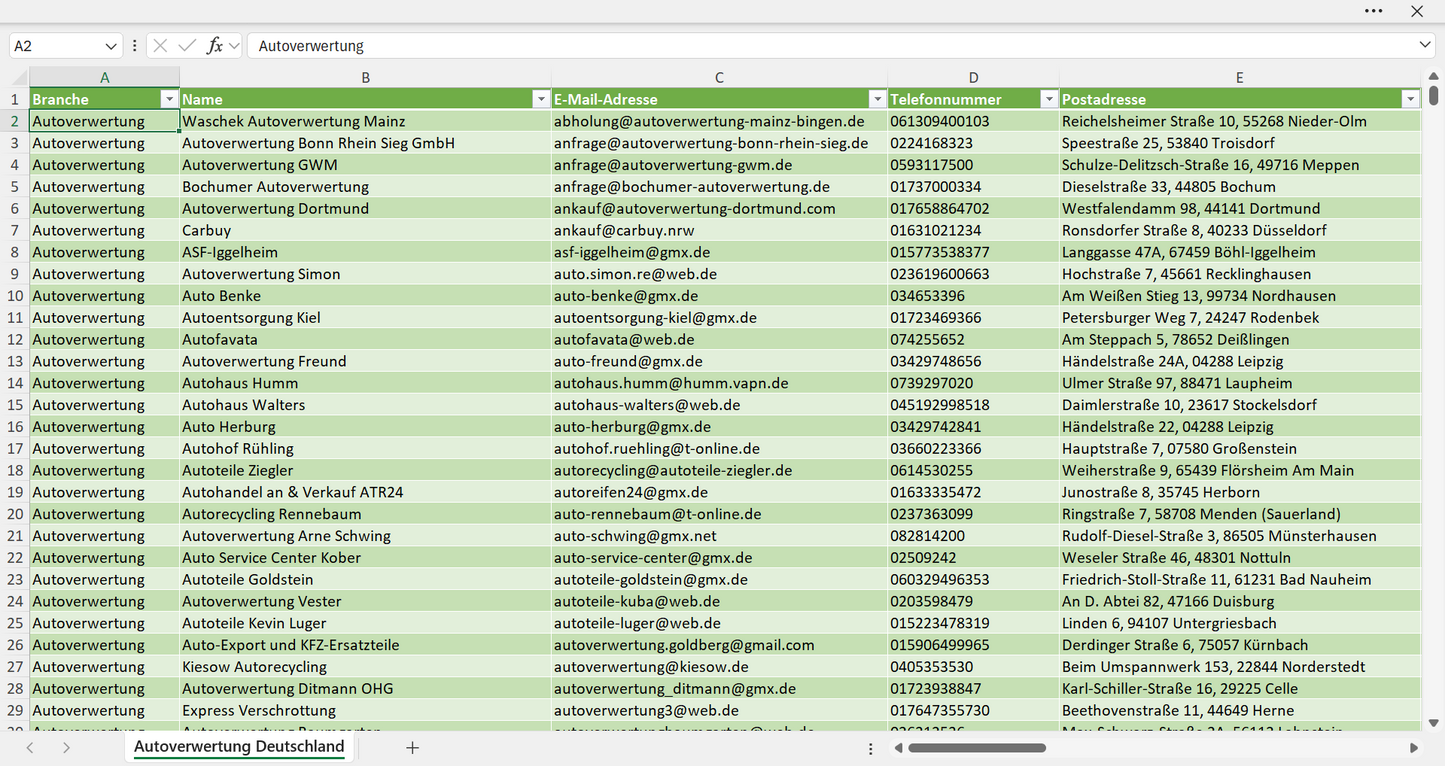
Task: Click cell Autohaus Humm
Action: pos(366,383)
